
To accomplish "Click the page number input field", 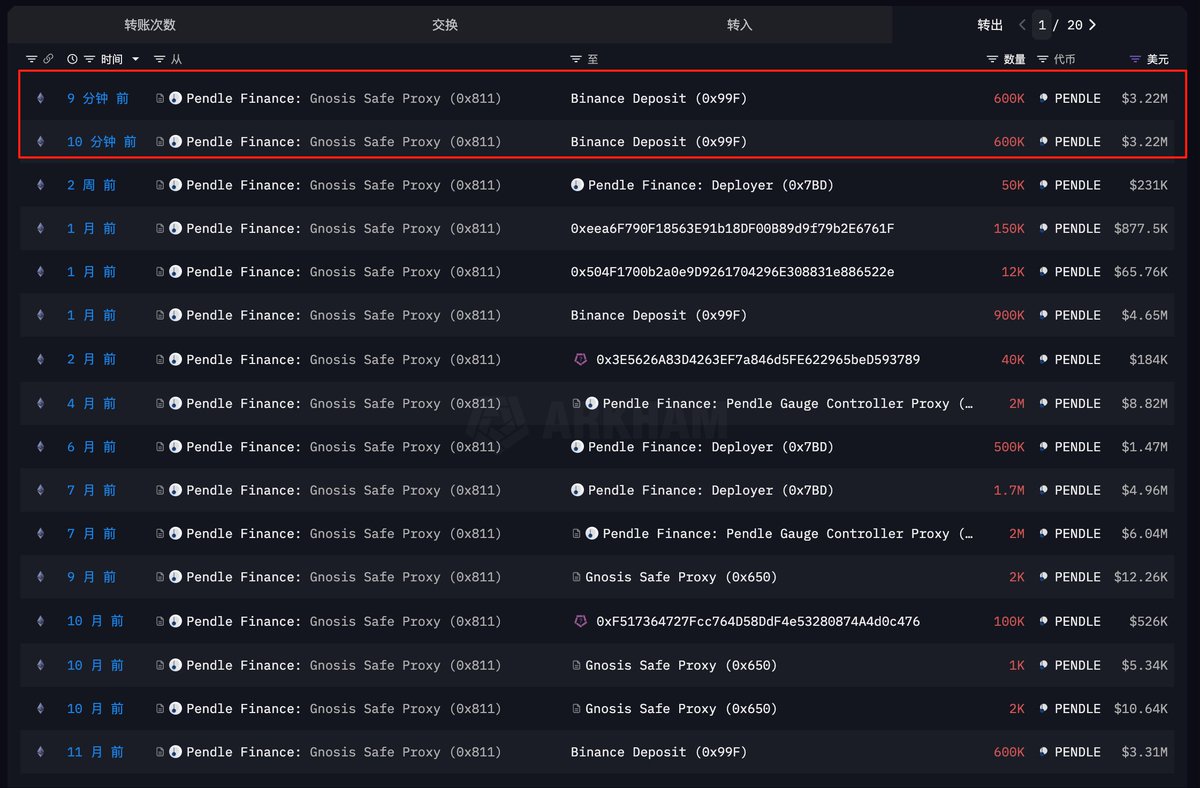I will (1043, 25).
